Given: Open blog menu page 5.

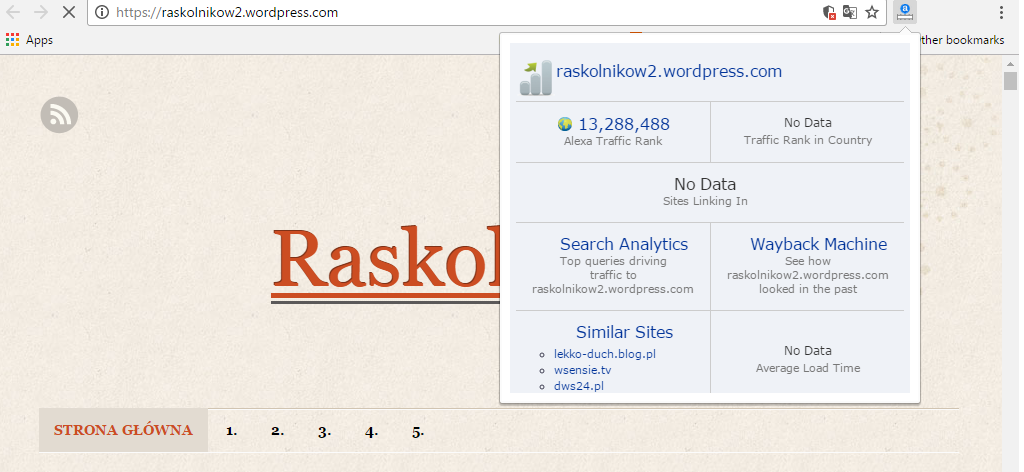Looking at the screenshot, I should click(x=418, y=432).
